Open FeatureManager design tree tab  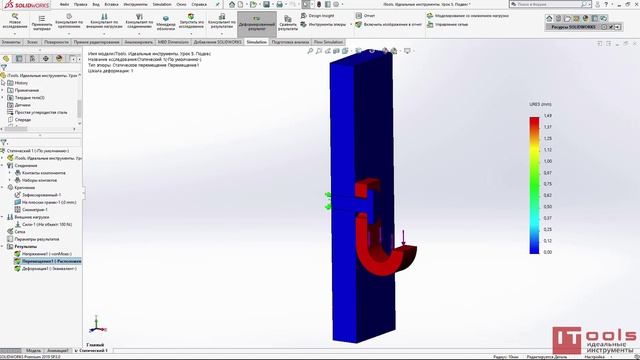pyautogui.click(x=6, y=59)
